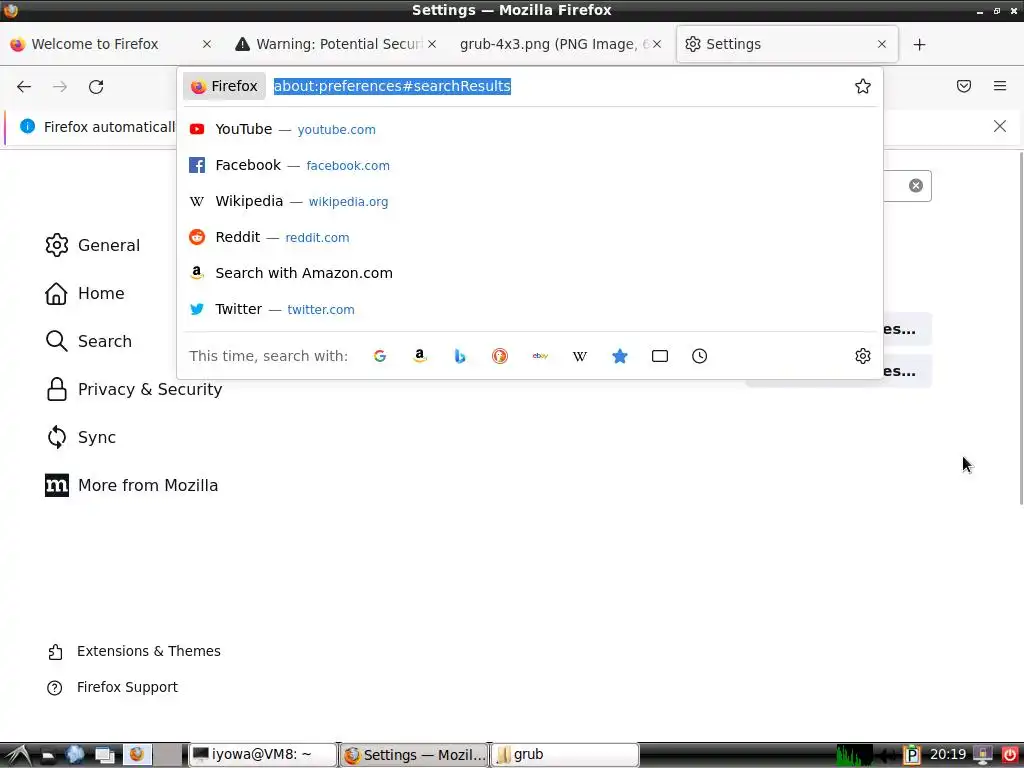Dismiss the Firefox notification bar
Viewport: 1024px width, 768px height.
[1000, 126]
